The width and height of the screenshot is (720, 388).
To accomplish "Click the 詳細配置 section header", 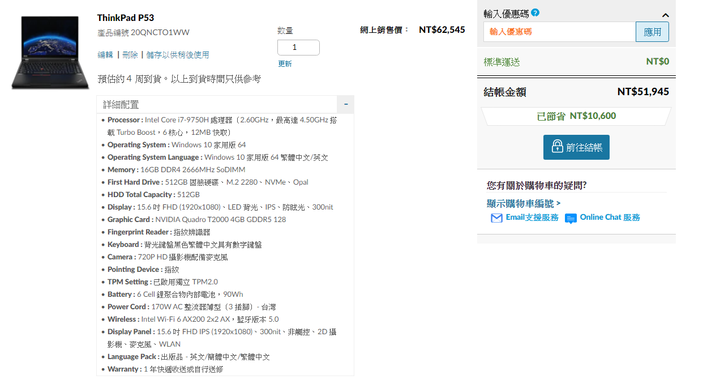I will click(x=217, y=104).
